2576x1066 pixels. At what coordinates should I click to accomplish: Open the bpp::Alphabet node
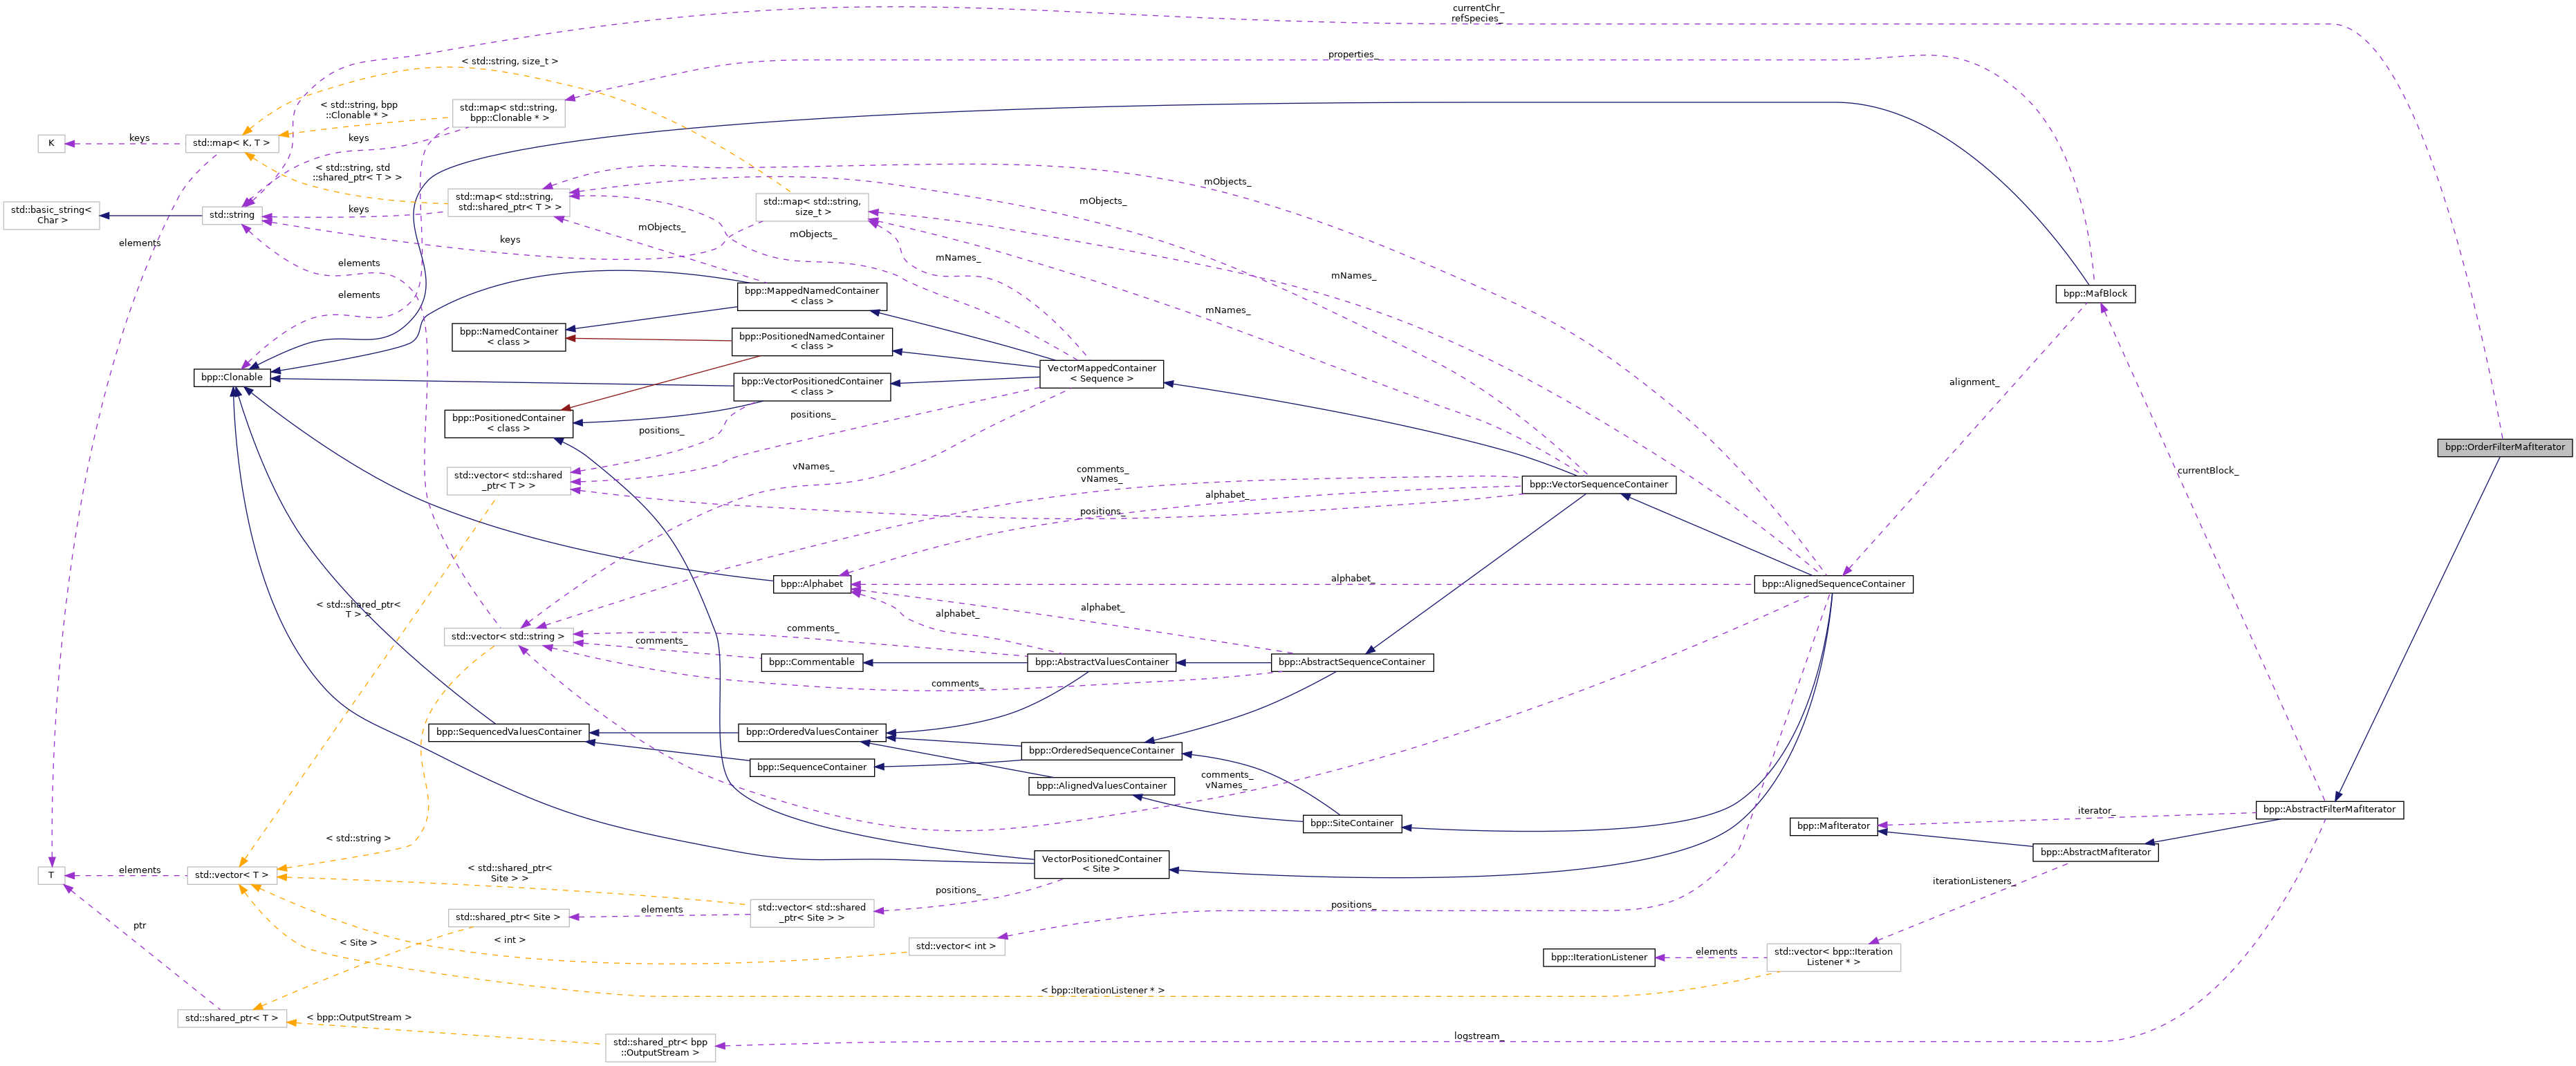[811, 584]
